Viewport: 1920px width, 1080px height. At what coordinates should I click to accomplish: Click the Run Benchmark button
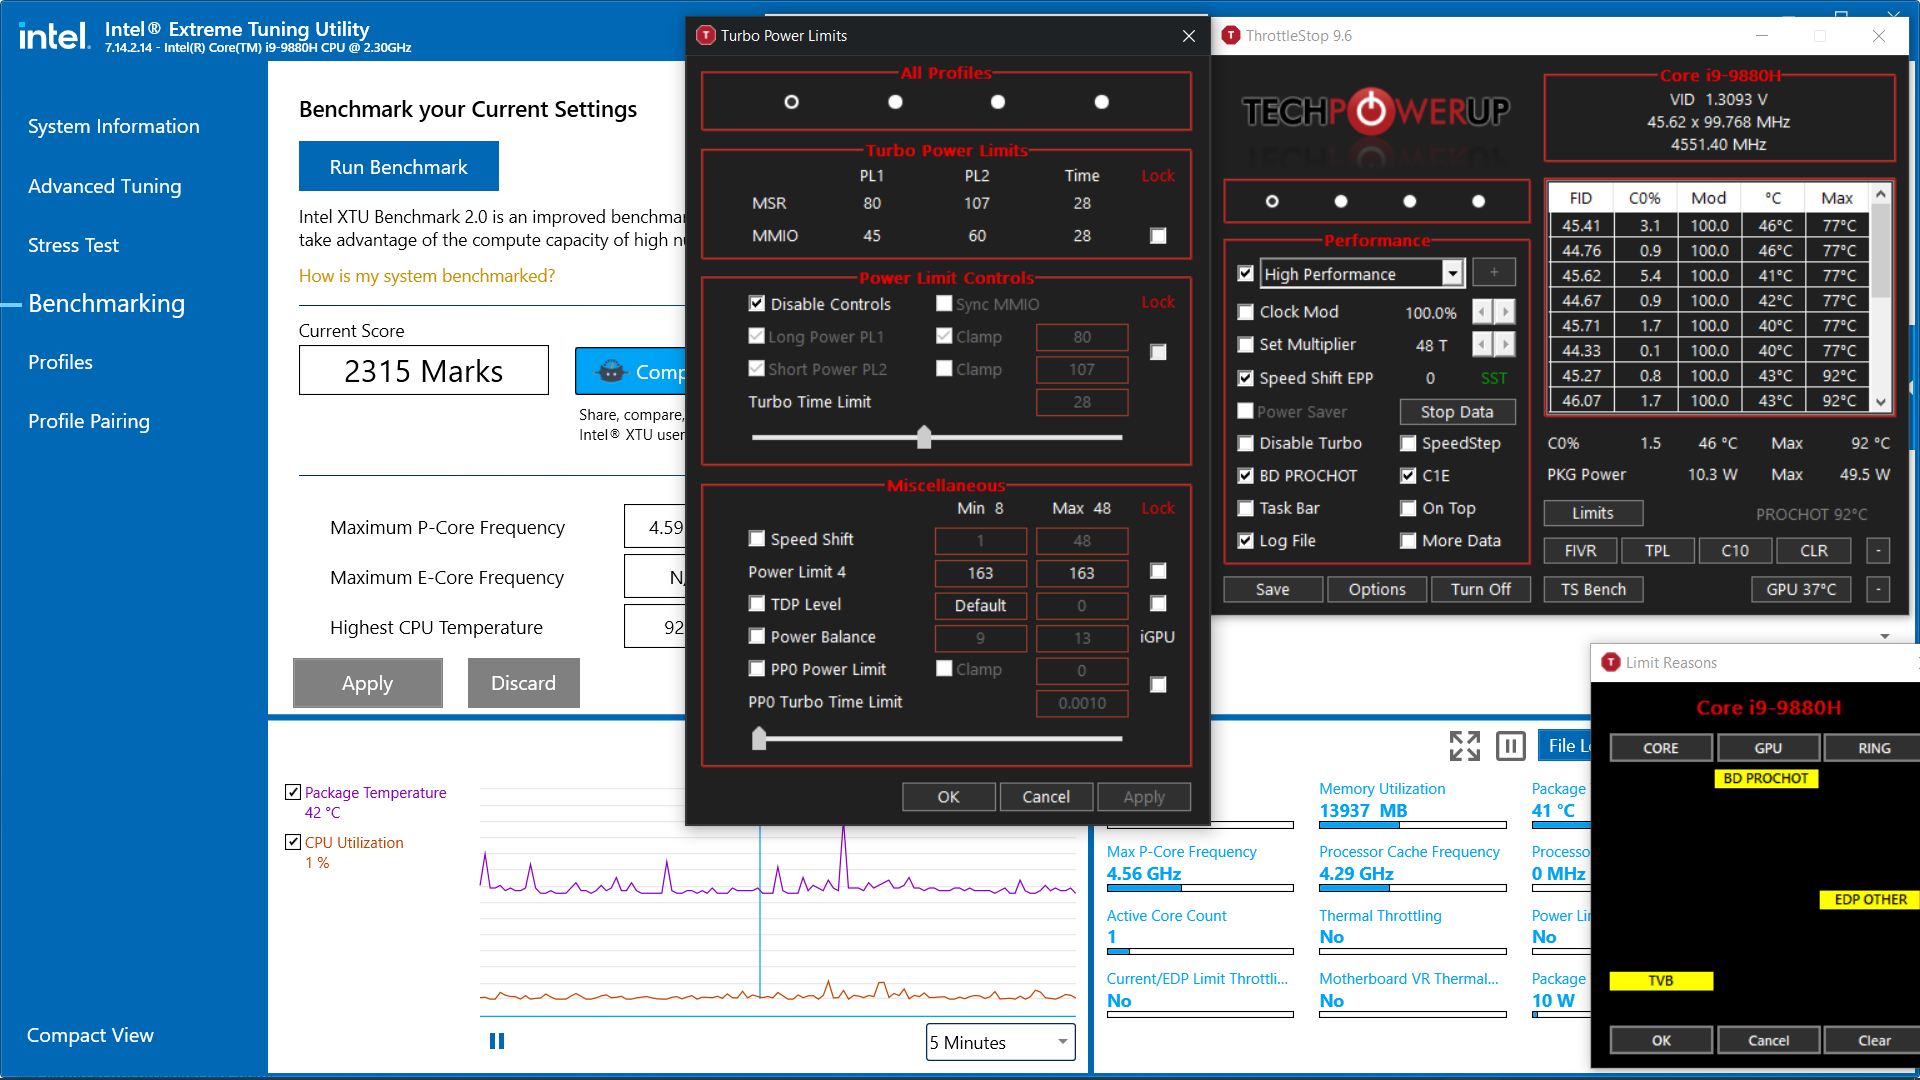click(x=398, y=166)
